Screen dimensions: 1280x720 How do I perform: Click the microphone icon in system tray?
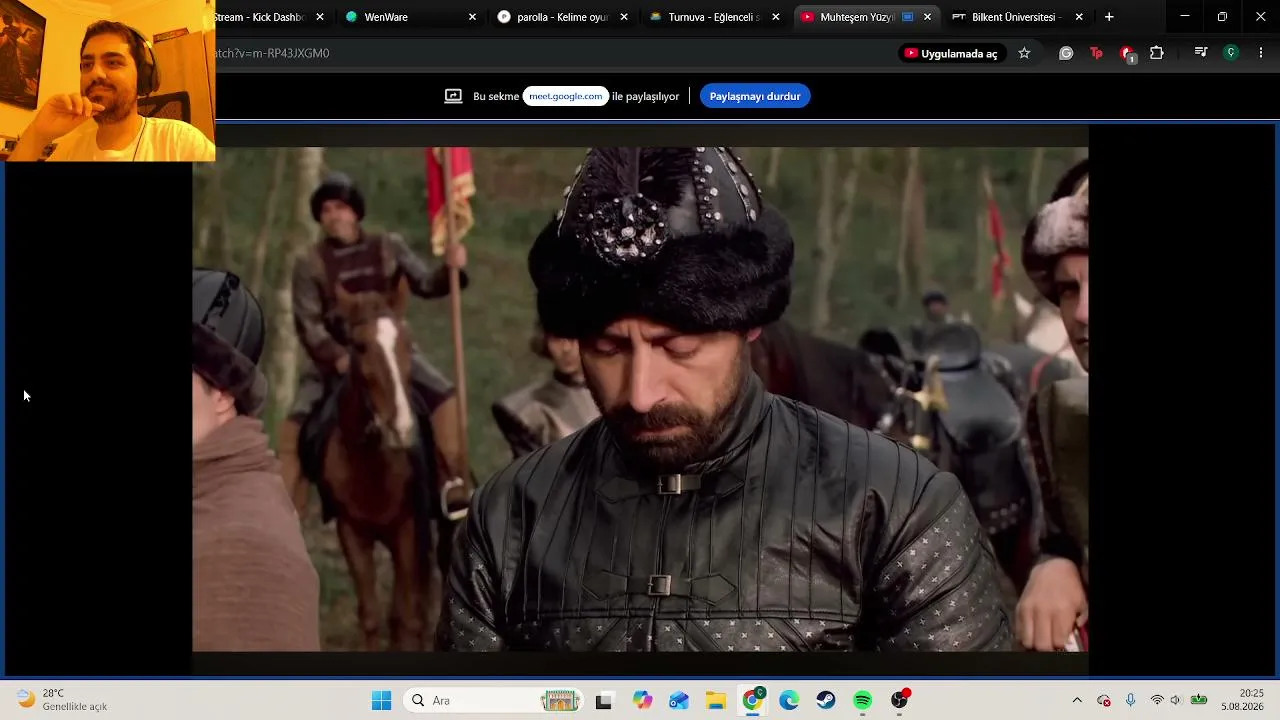point(1130,700)
